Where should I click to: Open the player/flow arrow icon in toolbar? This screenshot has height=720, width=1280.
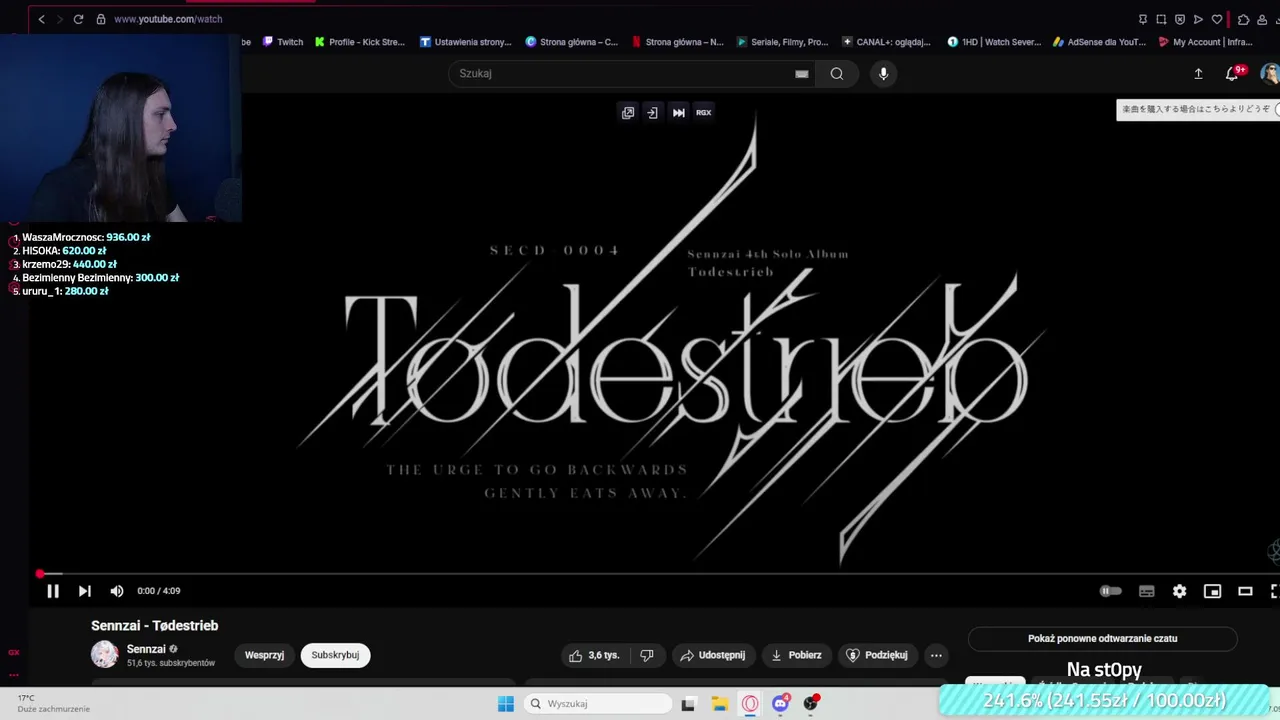click(1198, 19)
